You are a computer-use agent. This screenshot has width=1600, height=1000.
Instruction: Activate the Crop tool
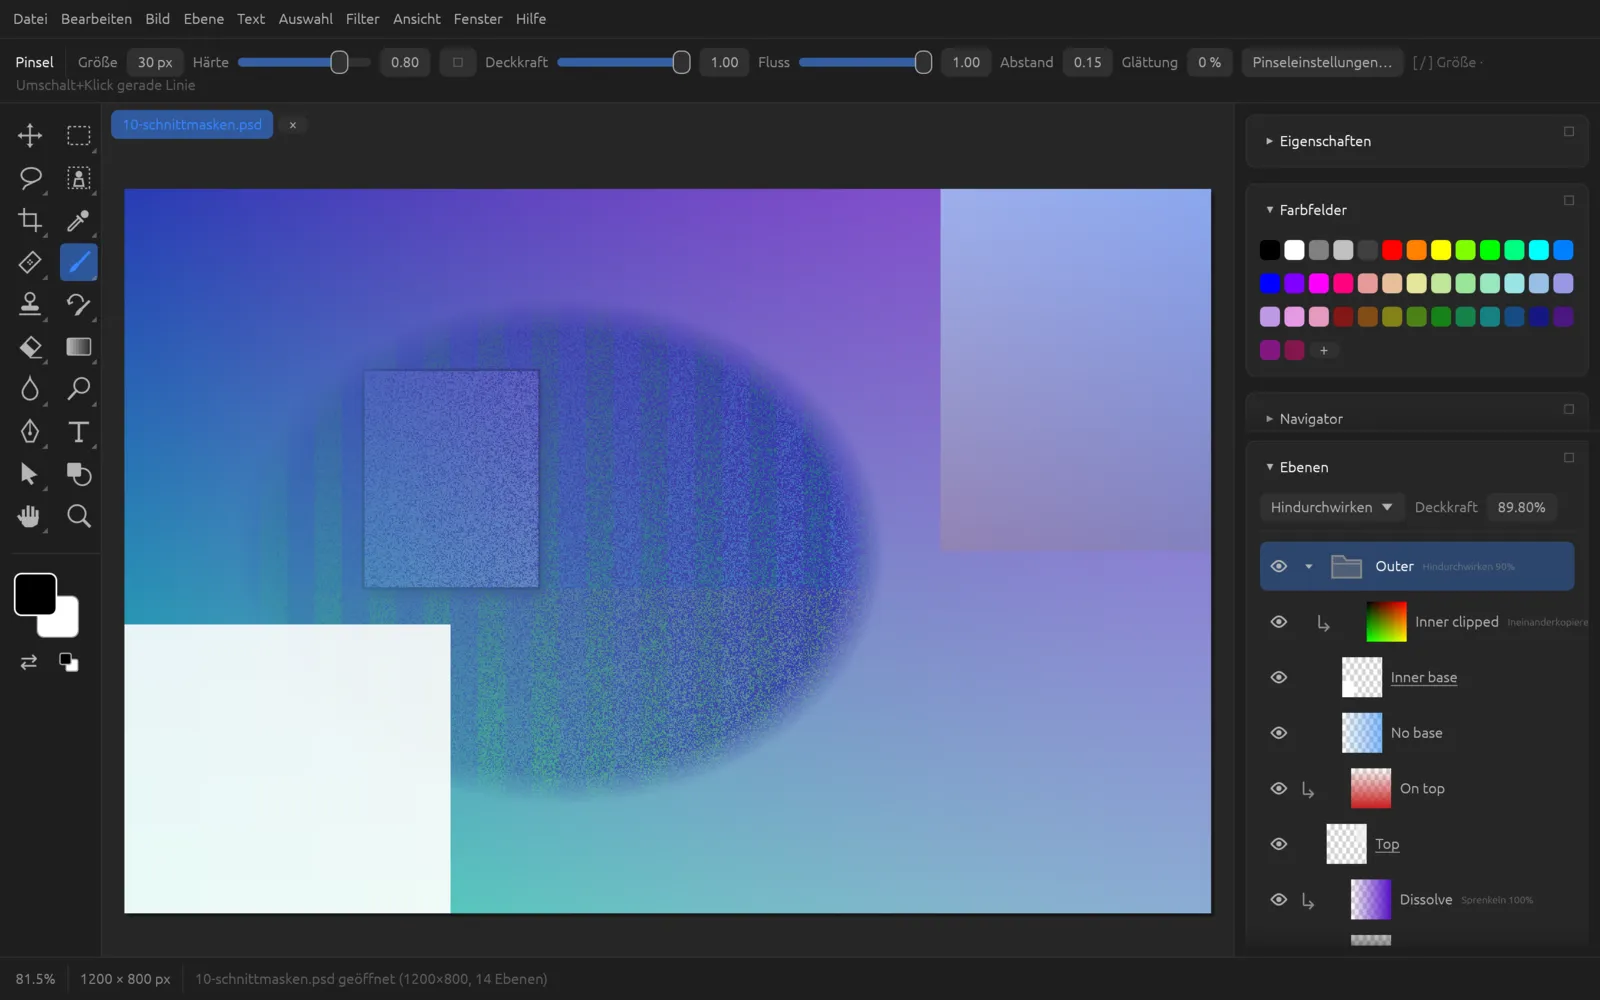coord(30,220)
